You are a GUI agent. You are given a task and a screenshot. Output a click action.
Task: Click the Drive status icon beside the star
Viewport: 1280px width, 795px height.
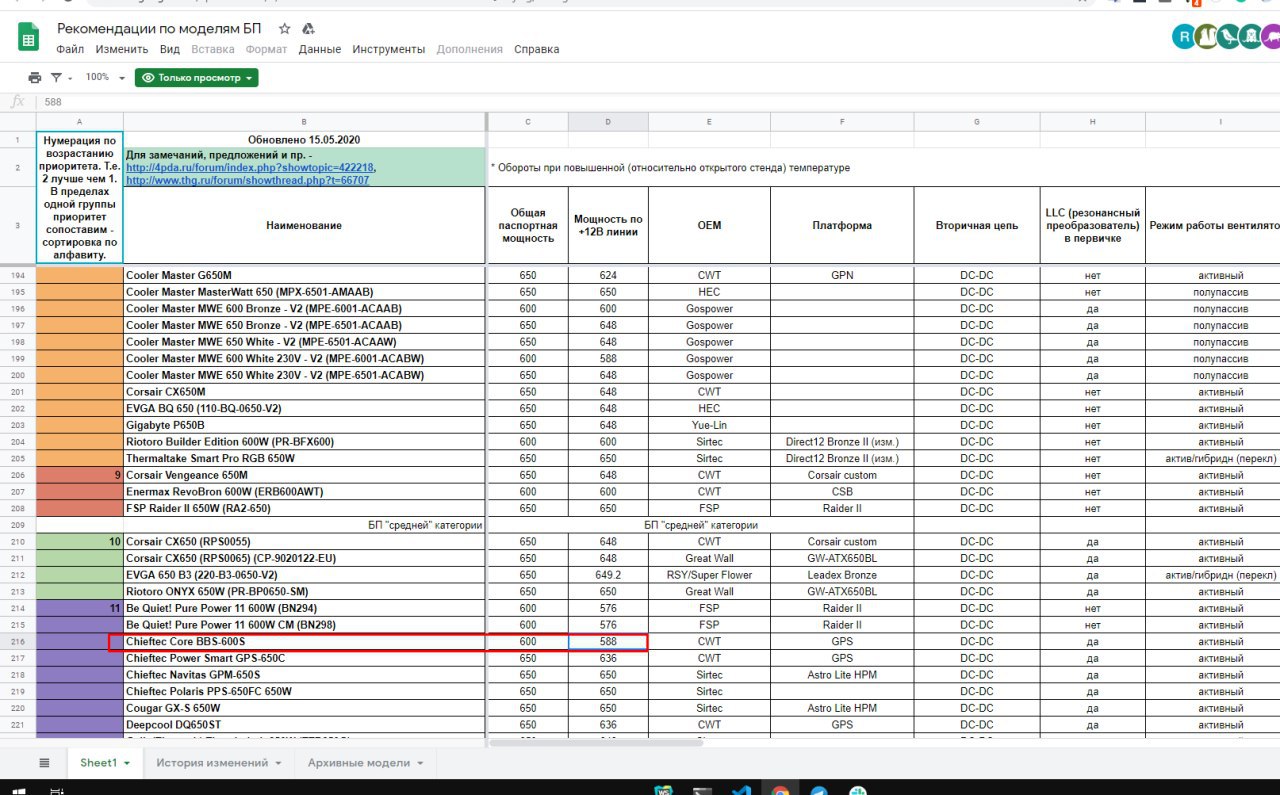click(309, 29)
